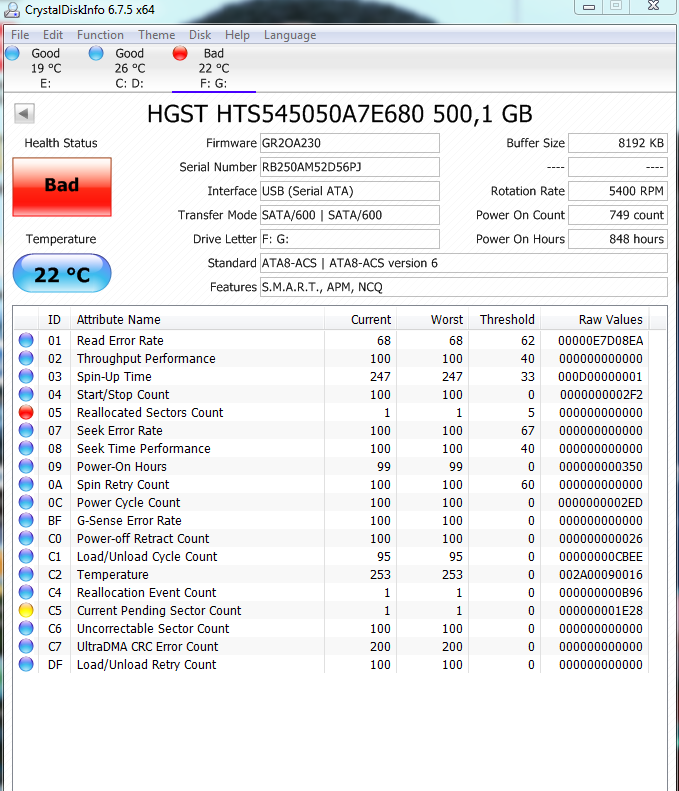679x791 pixels.
Task: Open the Theme menu
Action: point(156,35)
